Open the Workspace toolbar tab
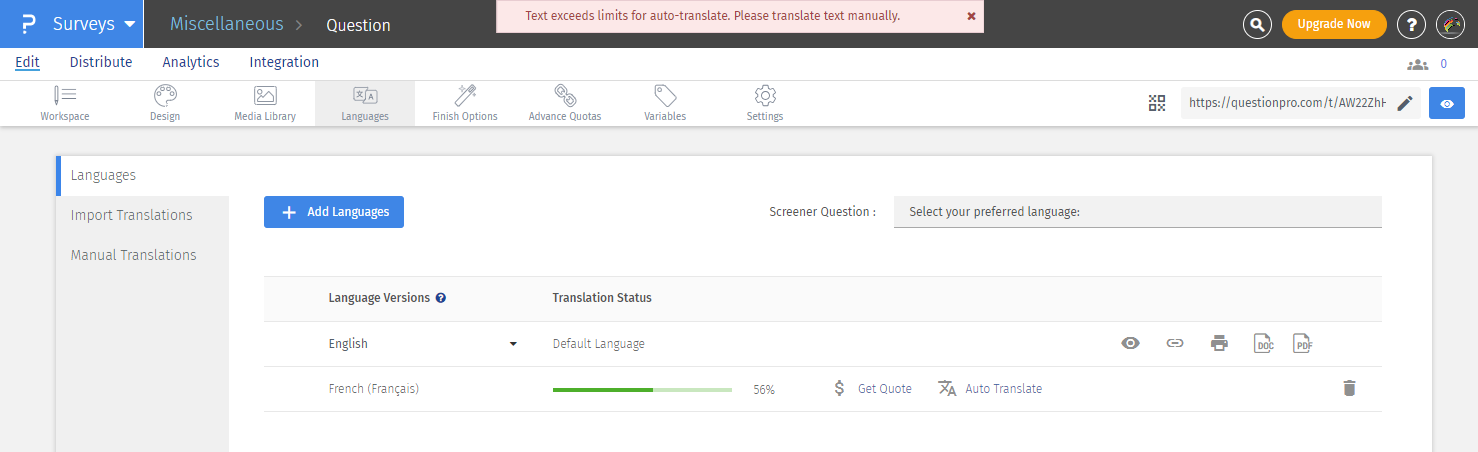Viewport: 1478px width, 452px height. pos(65,103)
